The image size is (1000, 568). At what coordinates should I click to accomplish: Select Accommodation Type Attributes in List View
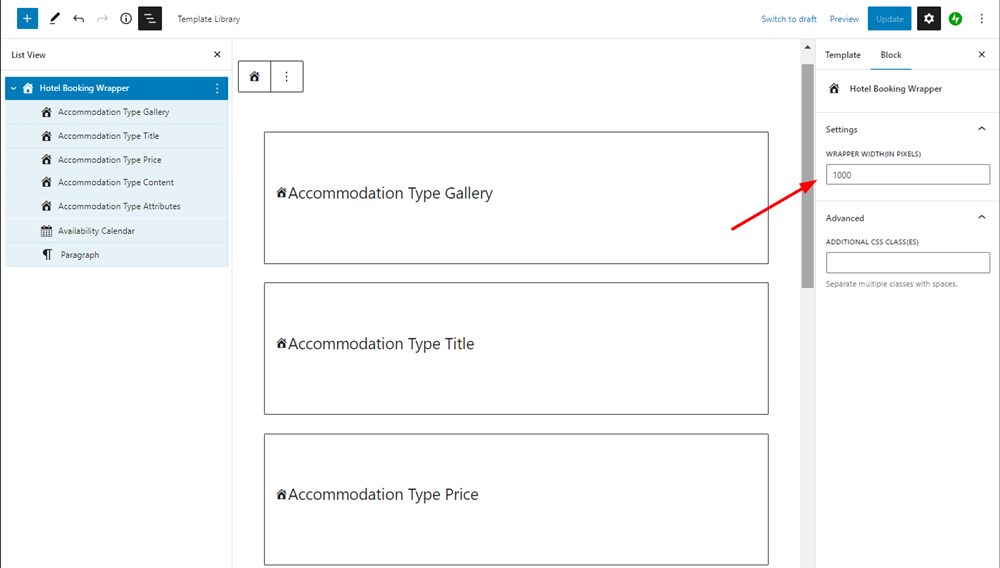click(117, 206)
